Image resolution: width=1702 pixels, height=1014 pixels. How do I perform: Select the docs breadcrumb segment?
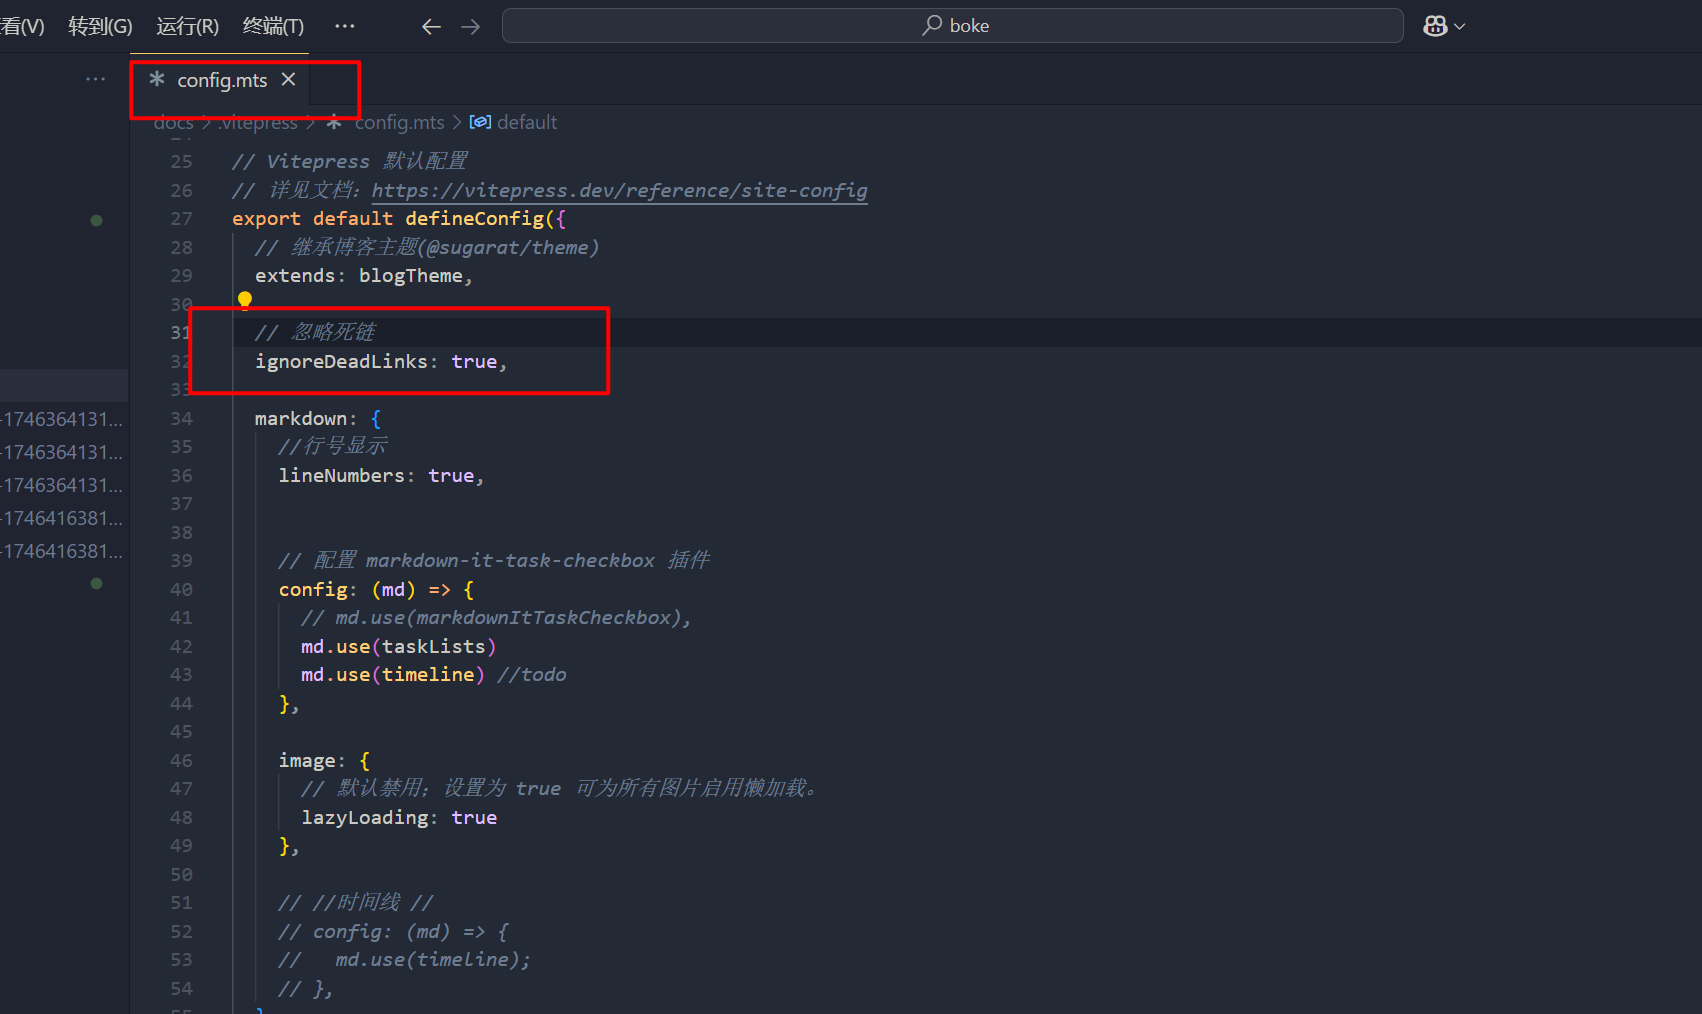tap(173, 123)
